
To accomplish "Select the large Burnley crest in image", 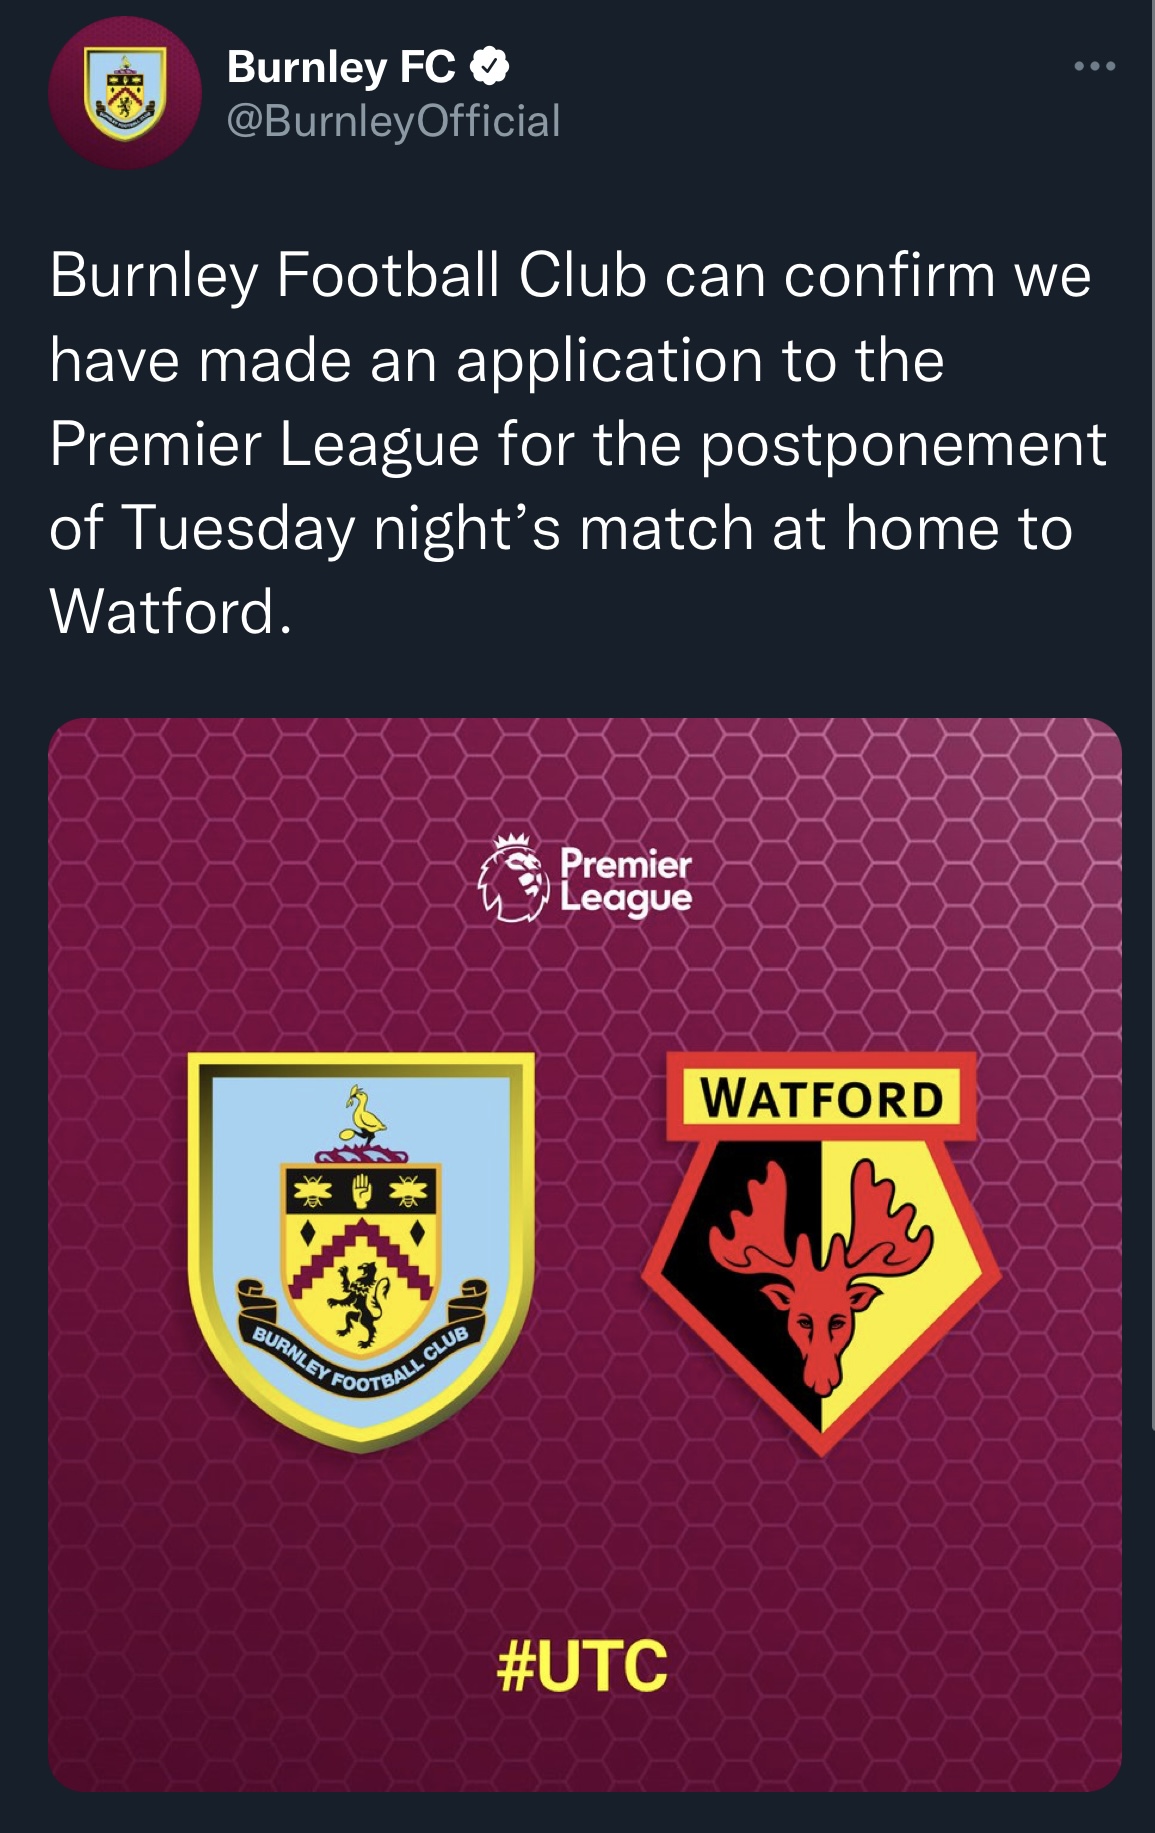I will 361,1250.
